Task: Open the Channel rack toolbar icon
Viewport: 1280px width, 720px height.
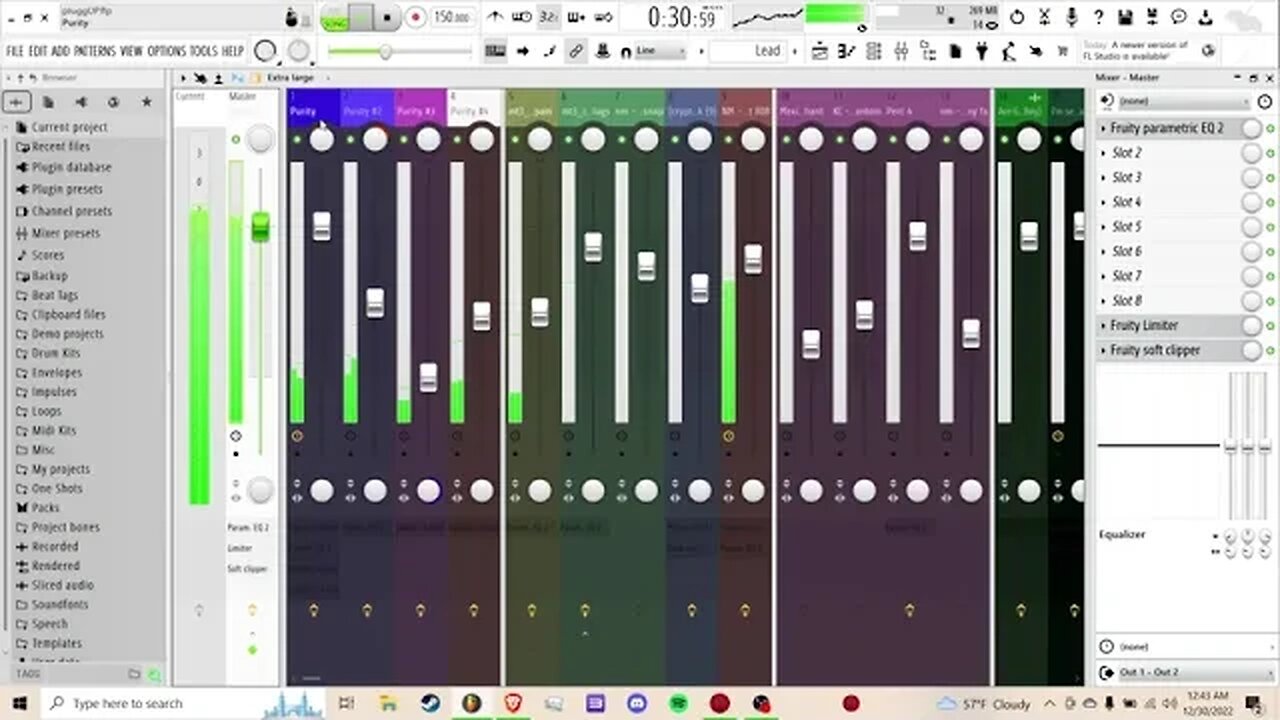Action: [873, 51]
